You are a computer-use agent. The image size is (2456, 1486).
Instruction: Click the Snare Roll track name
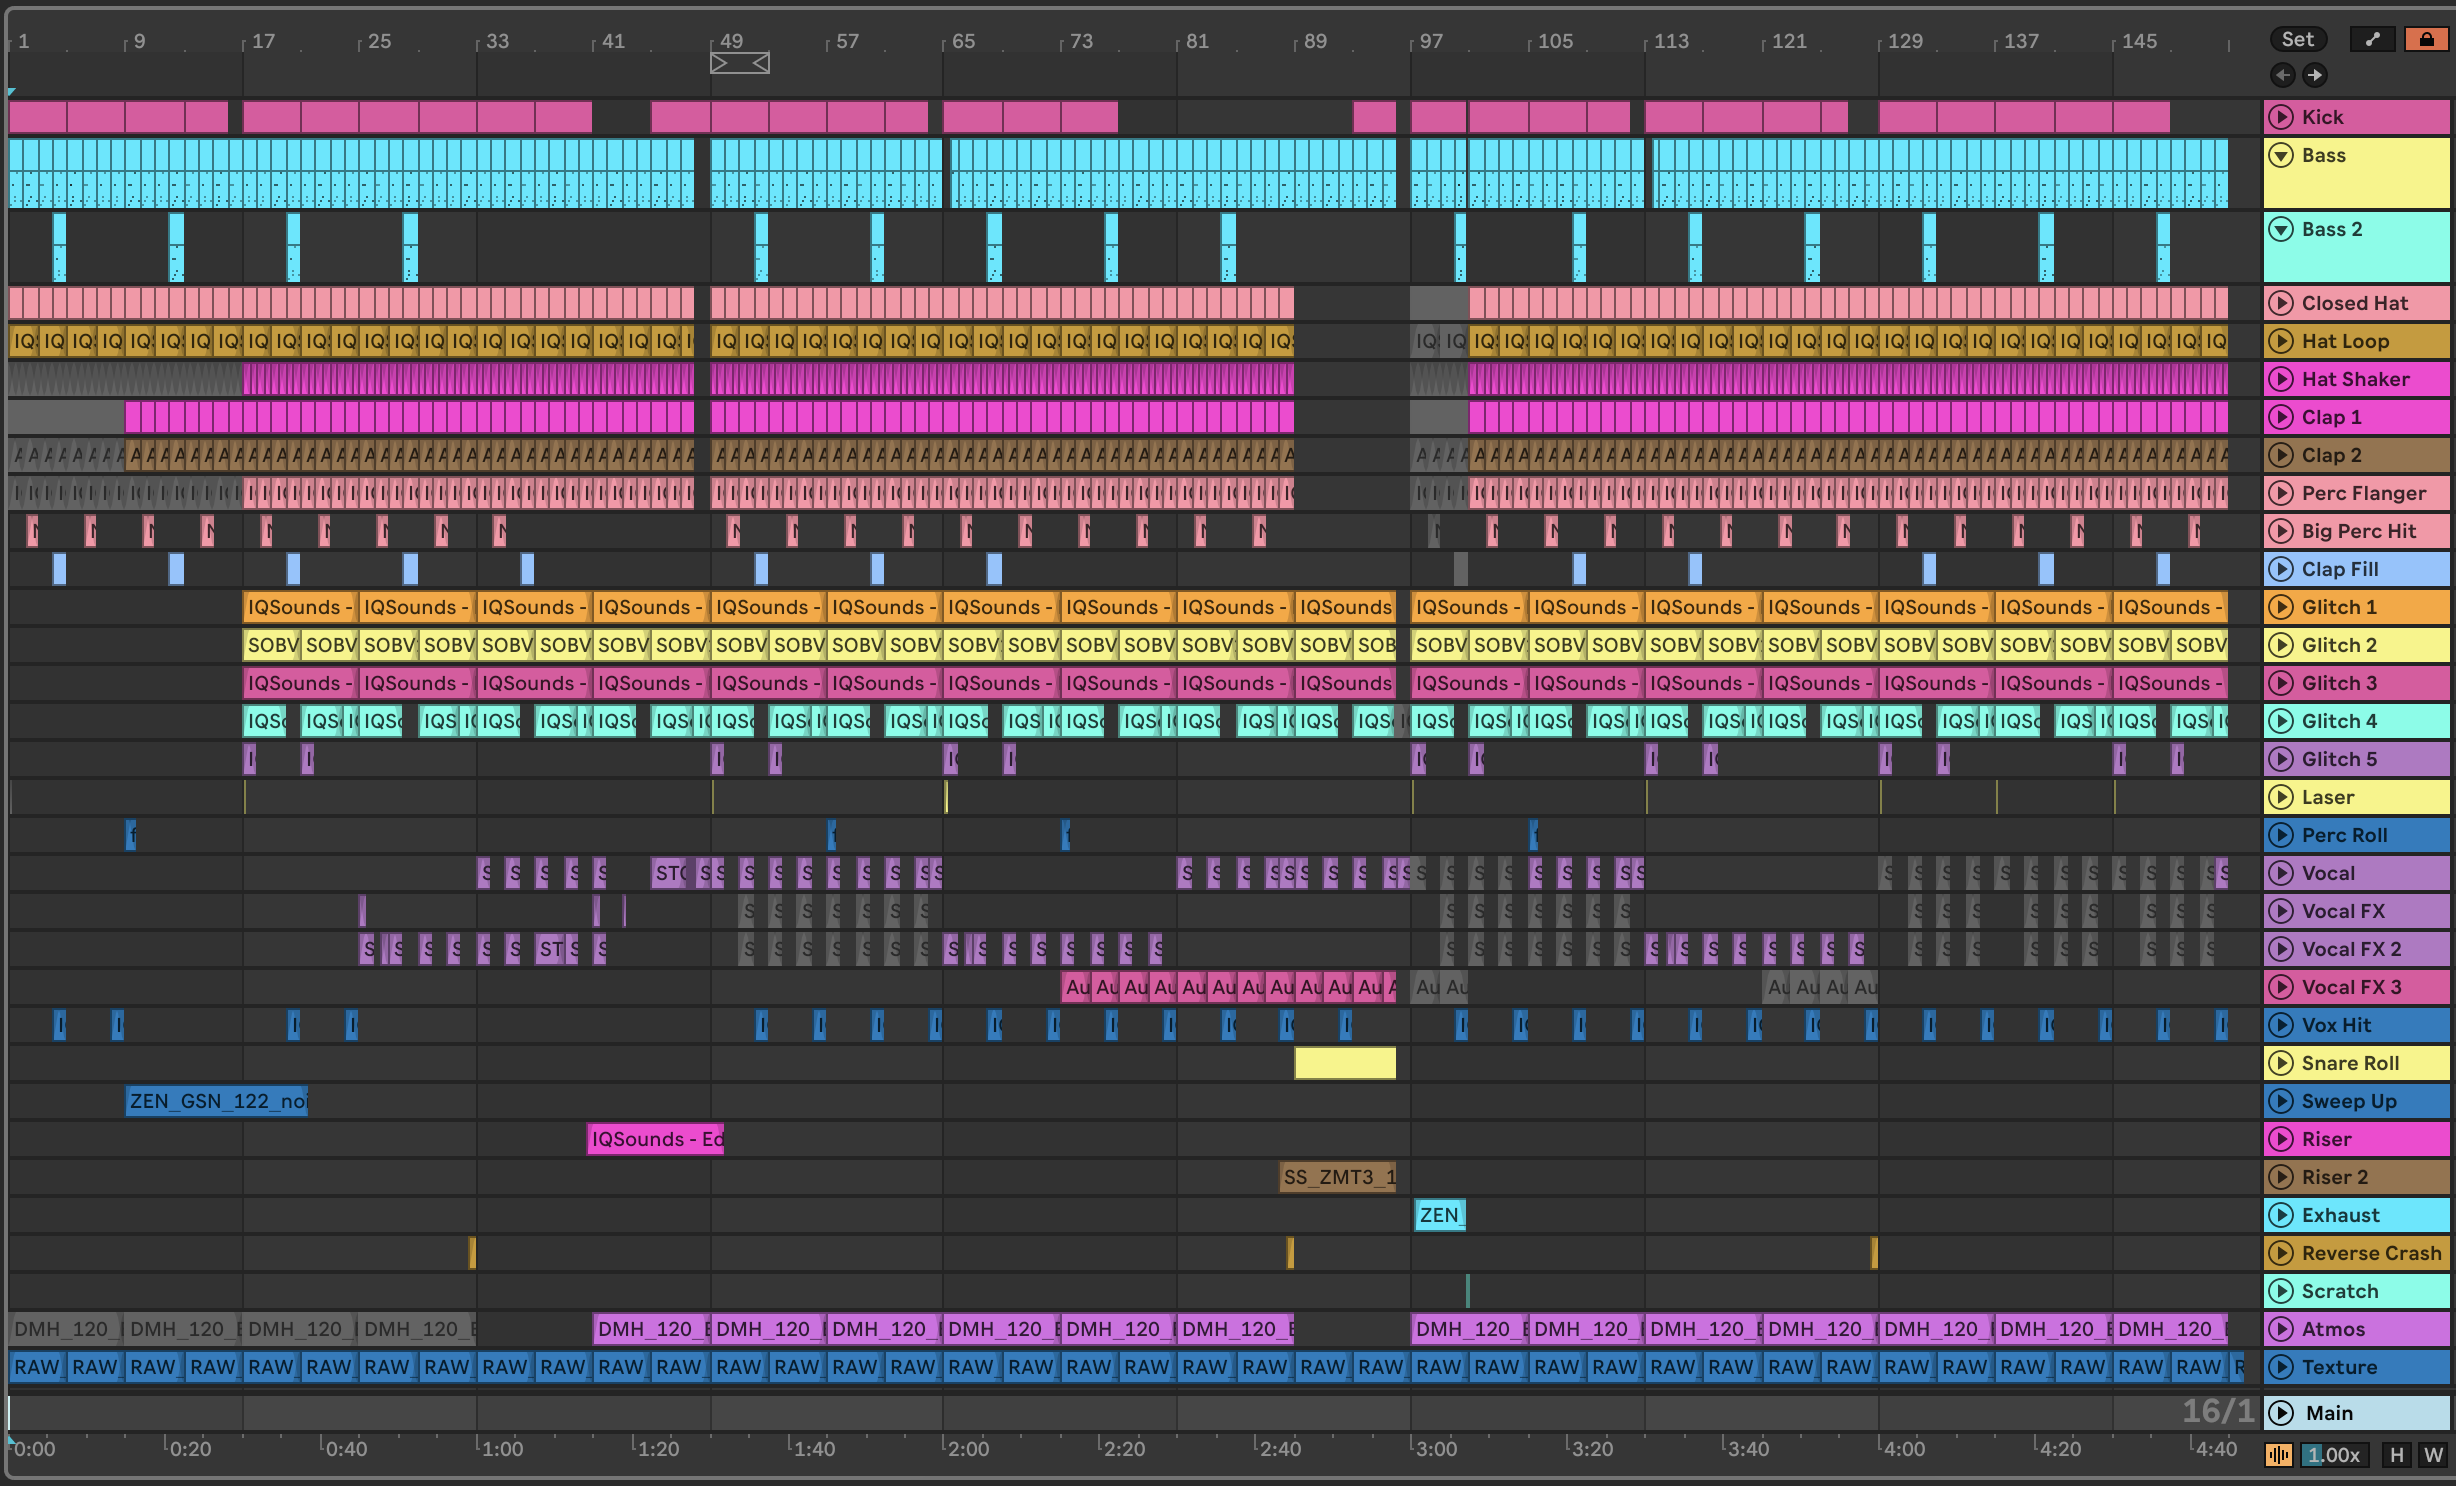pos(2350,1063)
